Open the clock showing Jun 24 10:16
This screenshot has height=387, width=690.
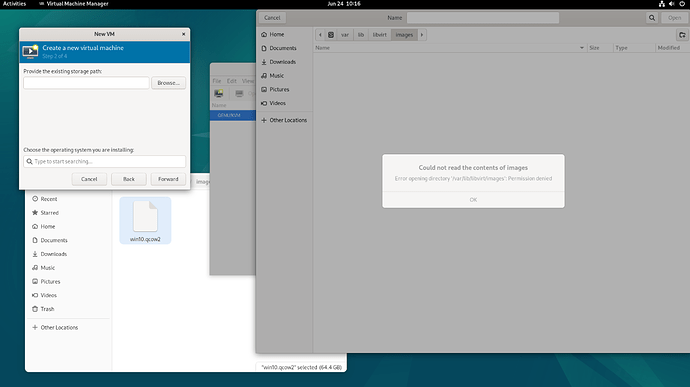coord(344,4)
